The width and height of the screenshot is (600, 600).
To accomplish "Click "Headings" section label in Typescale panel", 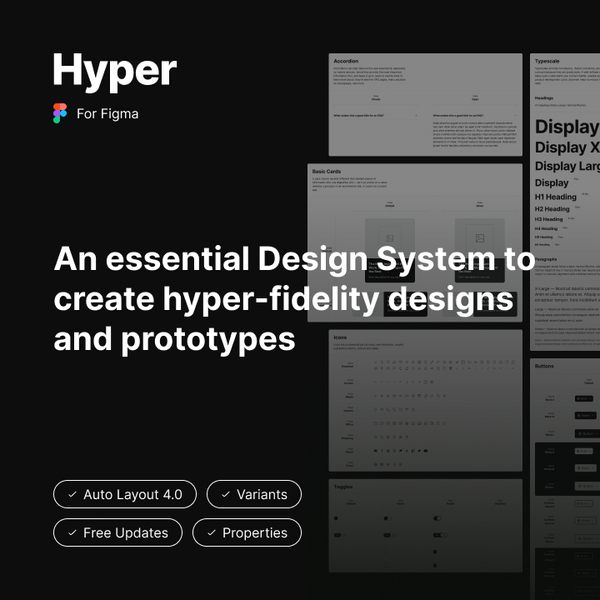I will [544, 98].
